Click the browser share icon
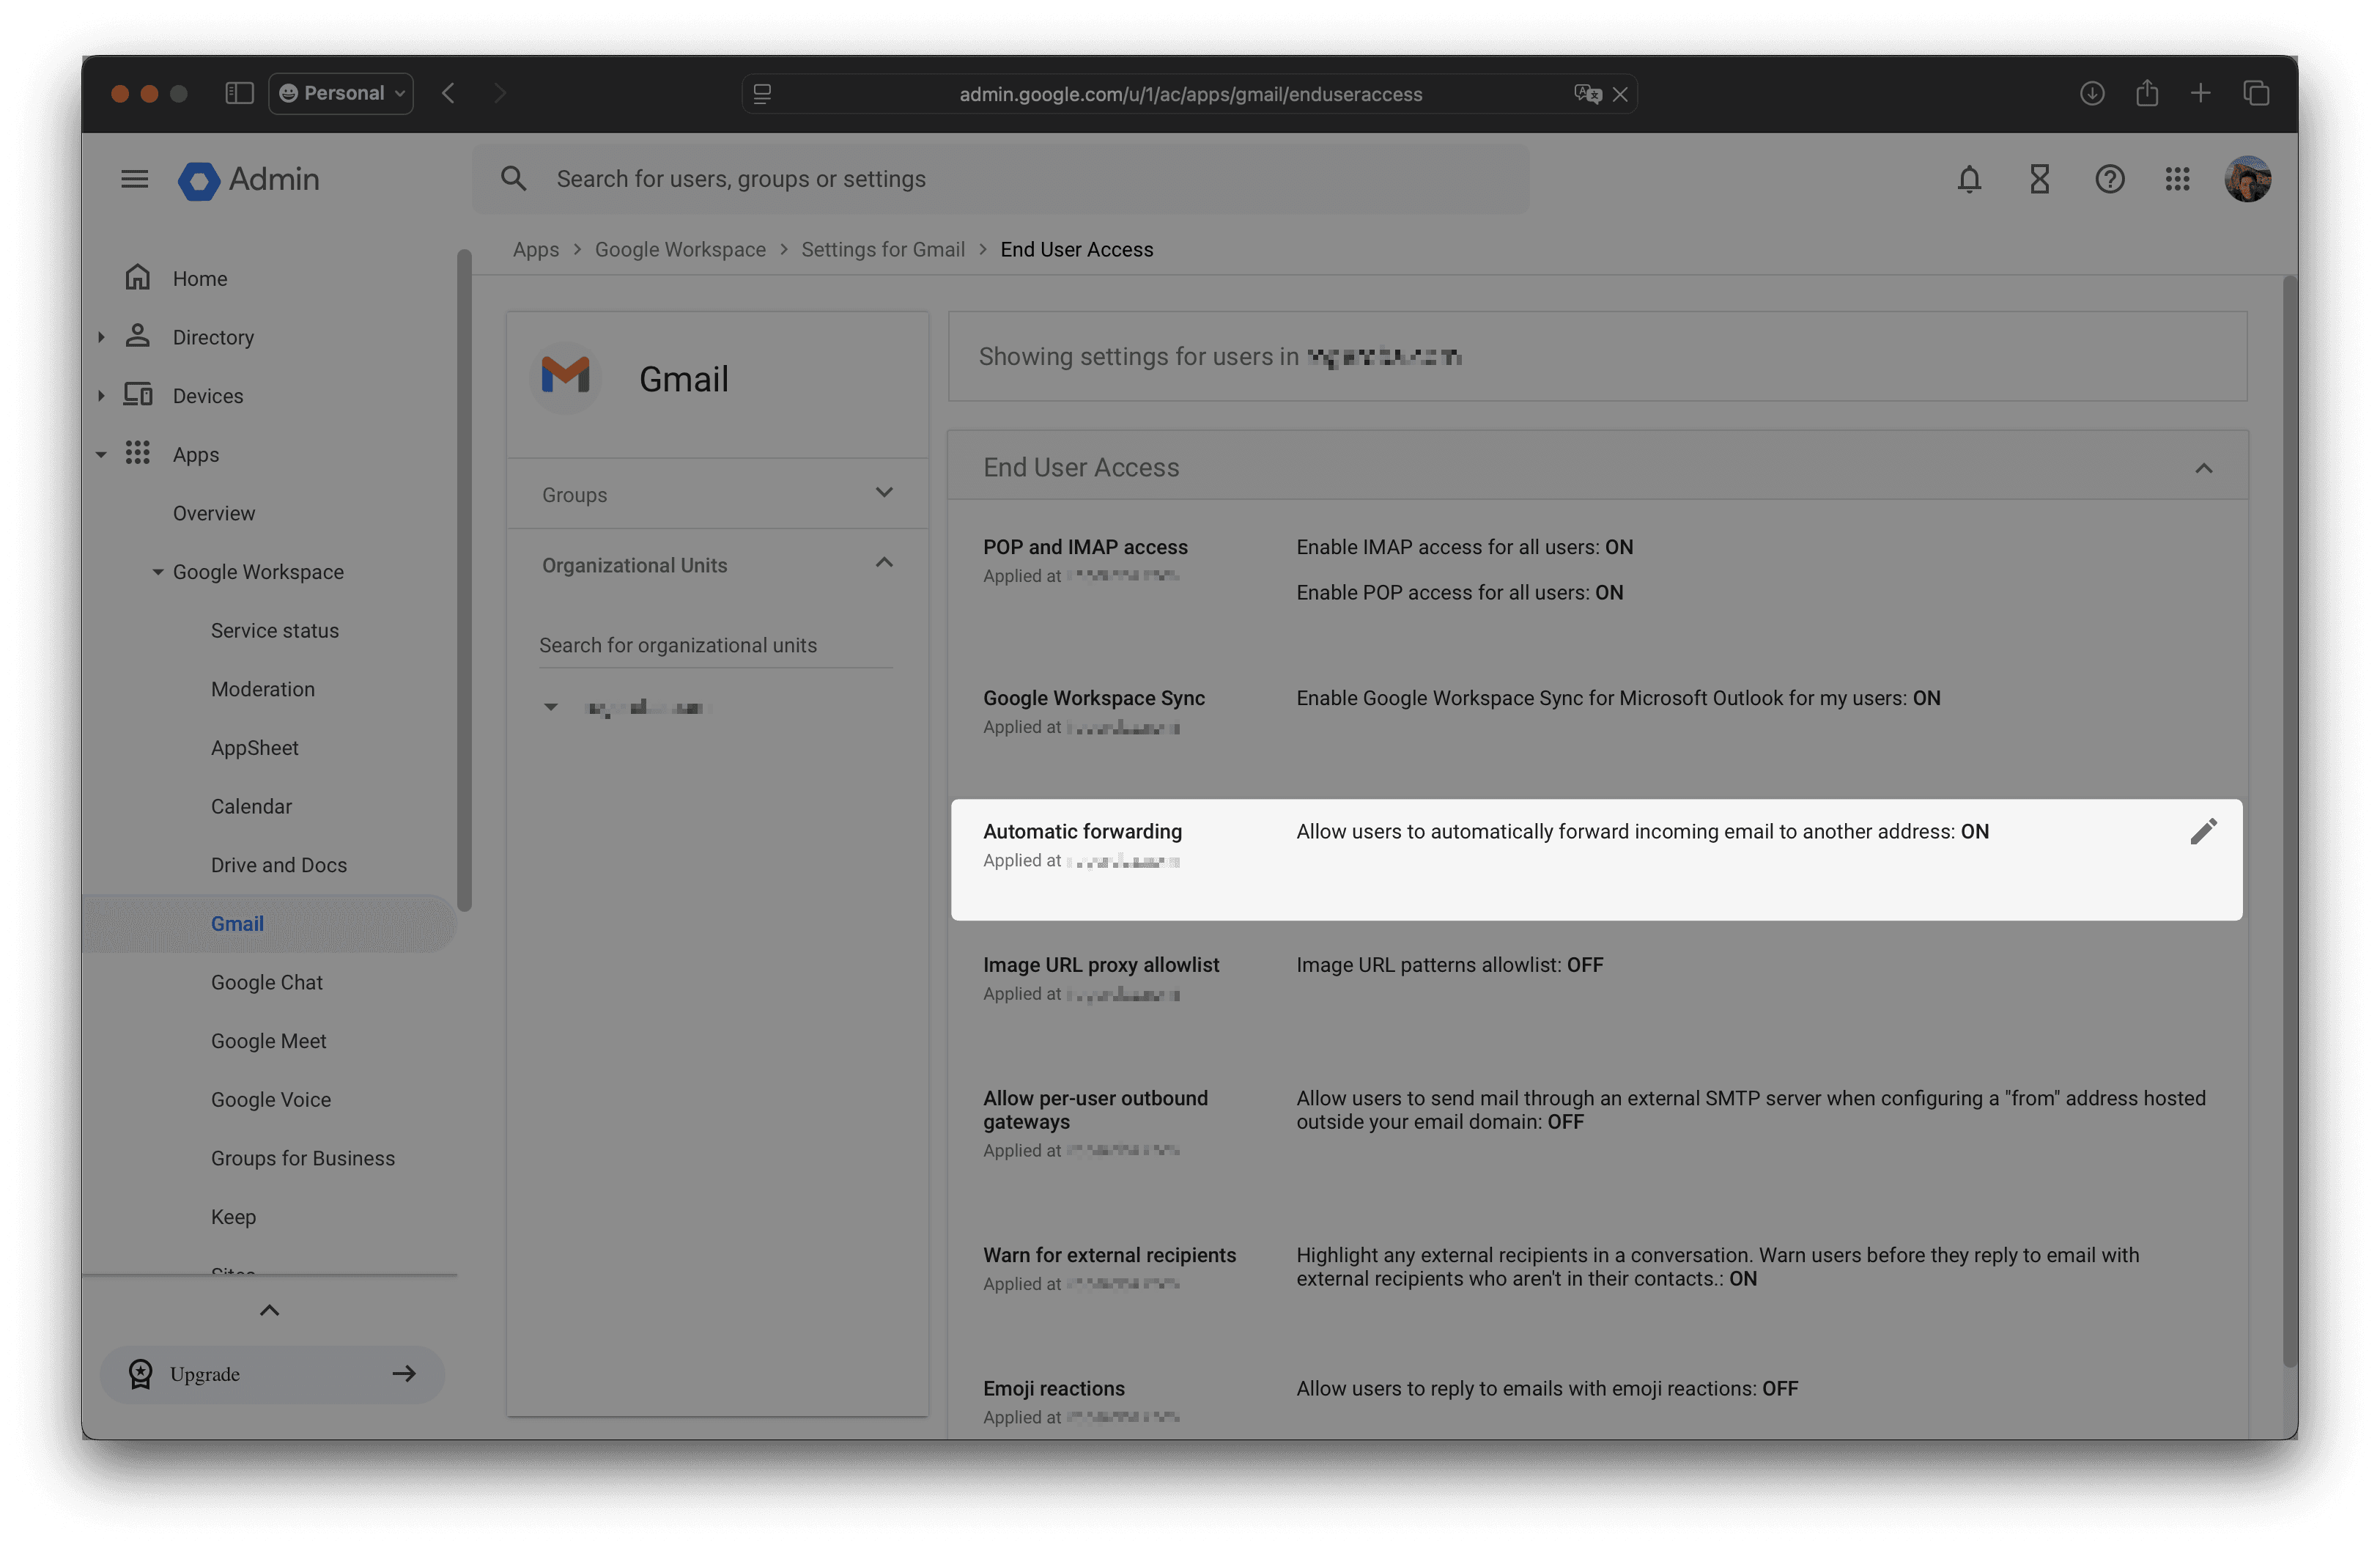This screenshot has width=2380, height=1548. (x=2146, y=93)
